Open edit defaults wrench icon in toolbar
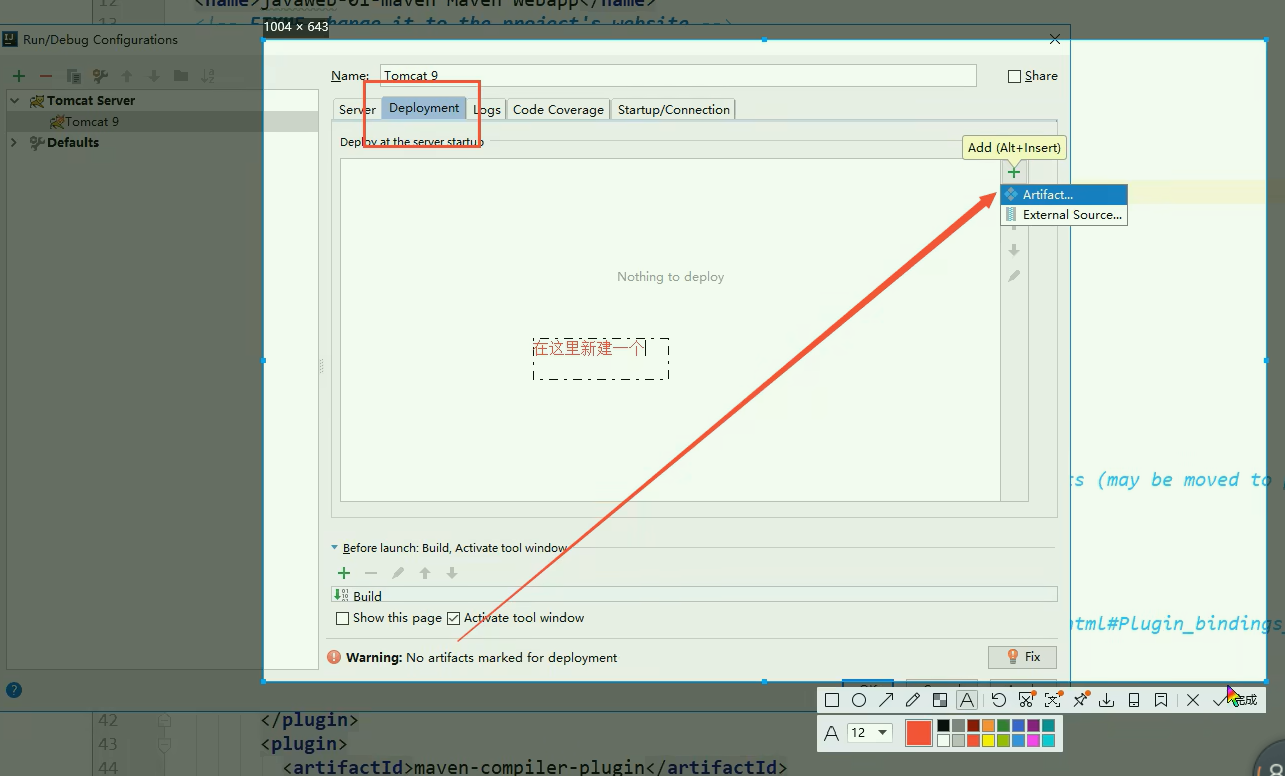 (100, 76)
